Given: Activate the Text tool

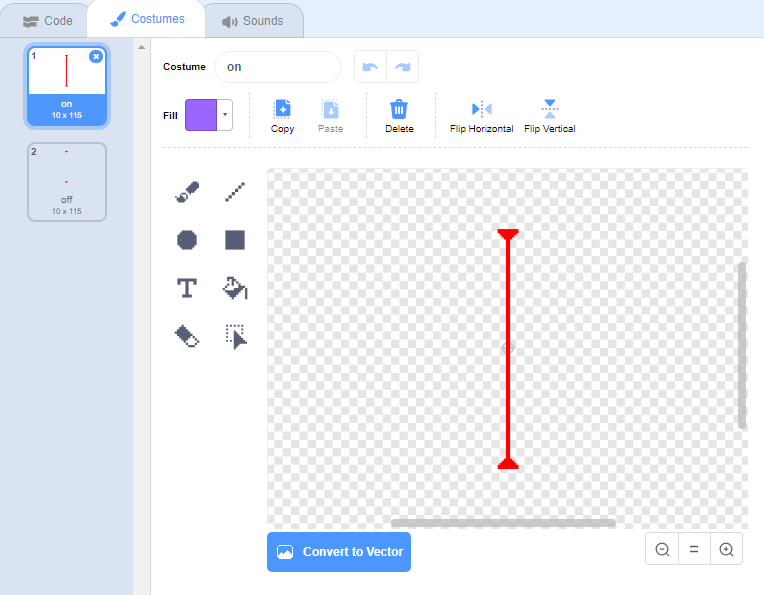Looking at the screenshot, I should tap(187, 288).
